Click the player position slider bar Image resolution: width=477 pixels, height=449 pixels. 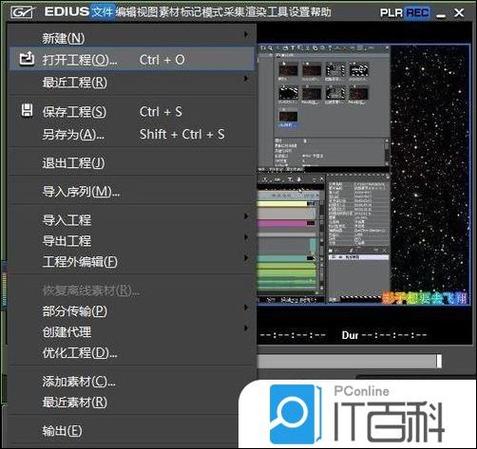349,361
